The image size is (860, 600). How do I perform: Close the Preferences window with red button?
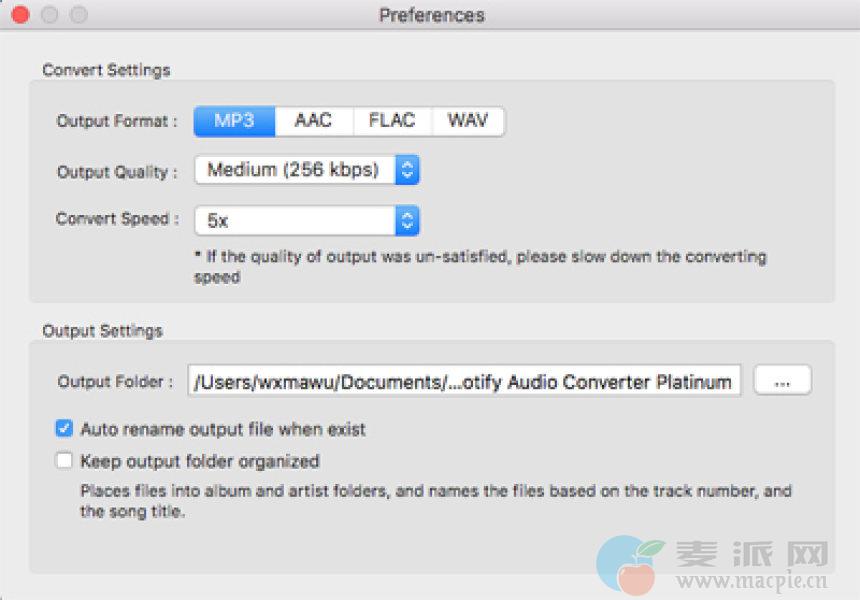coord(20,15)
